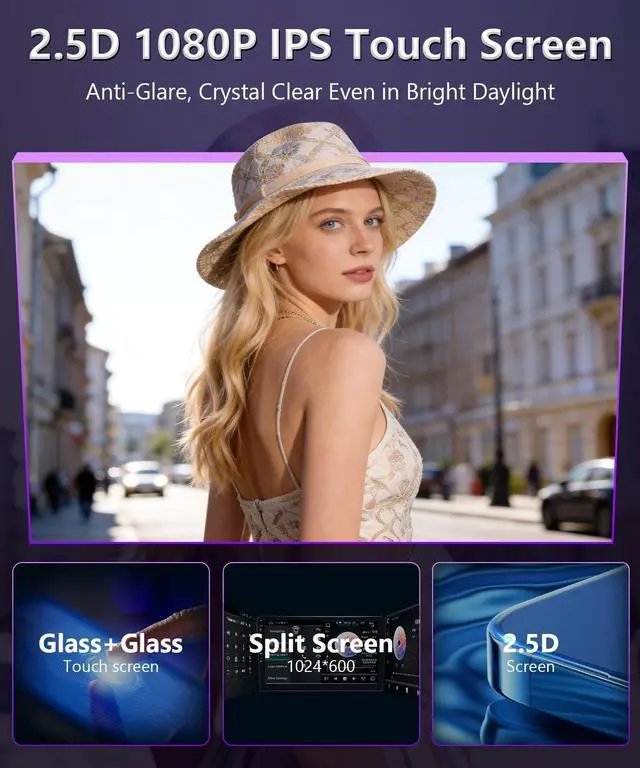Open the Glass+Glass touch screen card
This screenshot has height=768, width=640.
pos(111,653)
